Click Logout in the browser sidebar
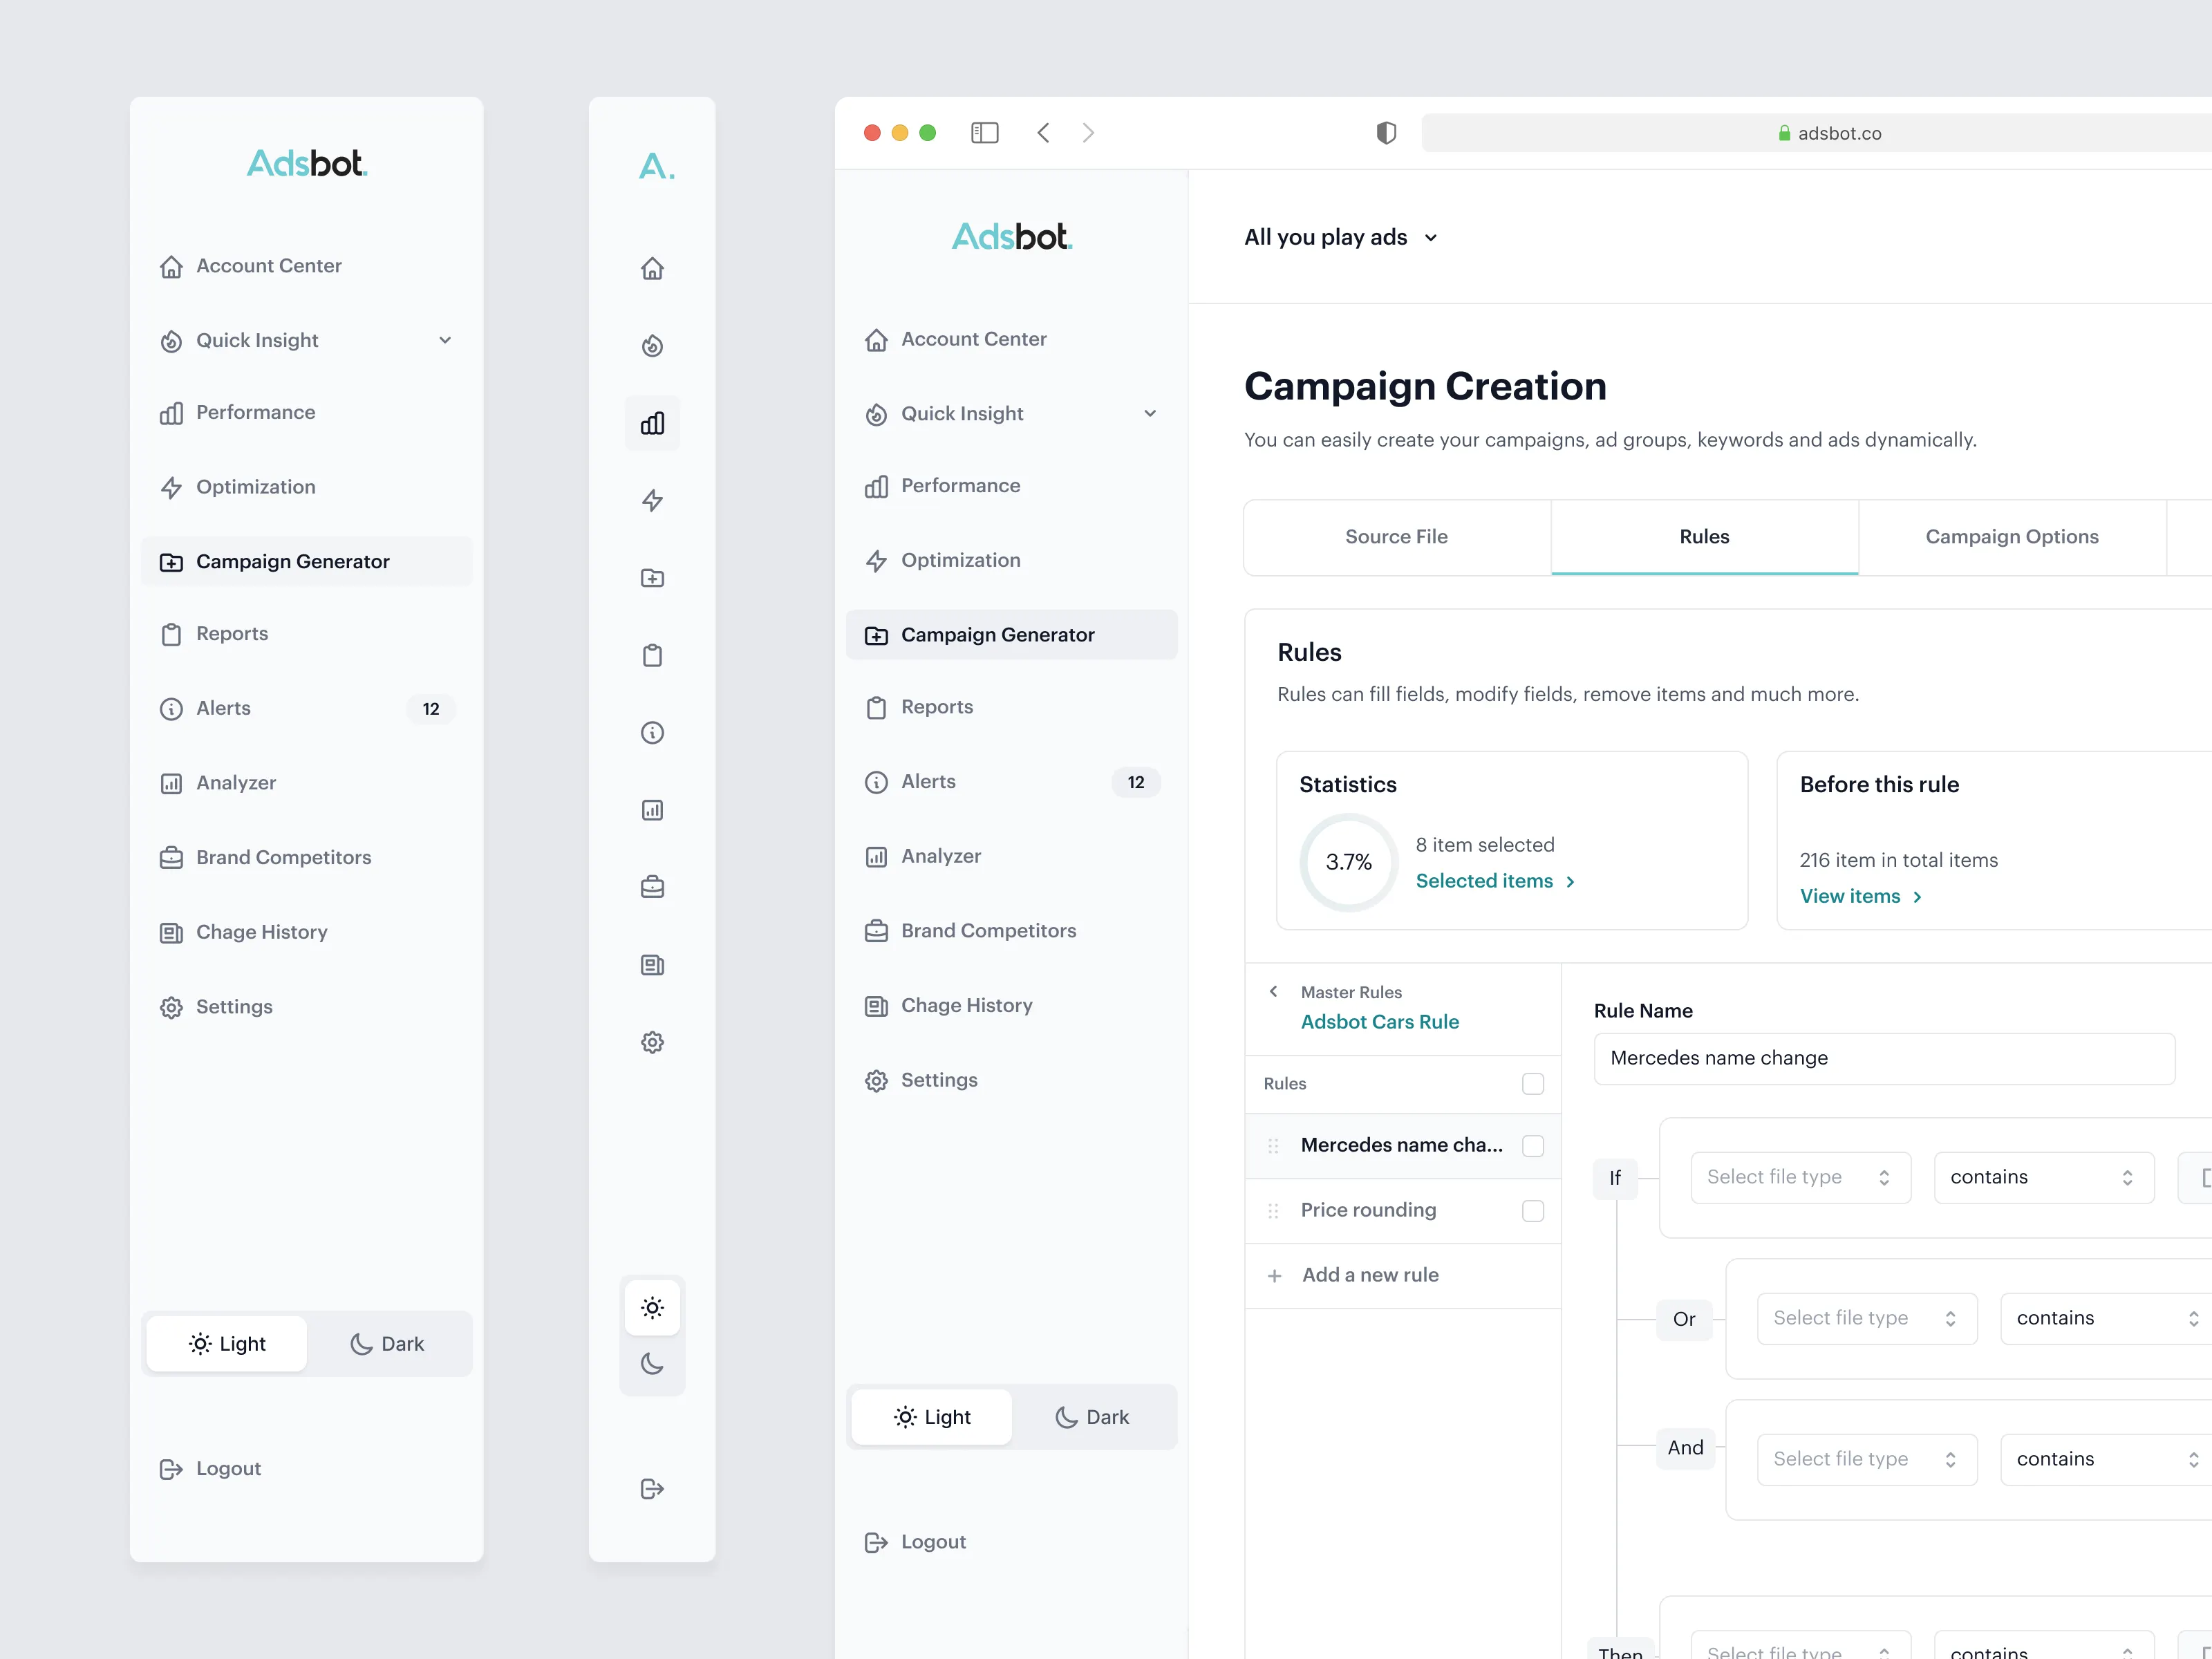2212x1659 pixels. tap(915, 1542)
